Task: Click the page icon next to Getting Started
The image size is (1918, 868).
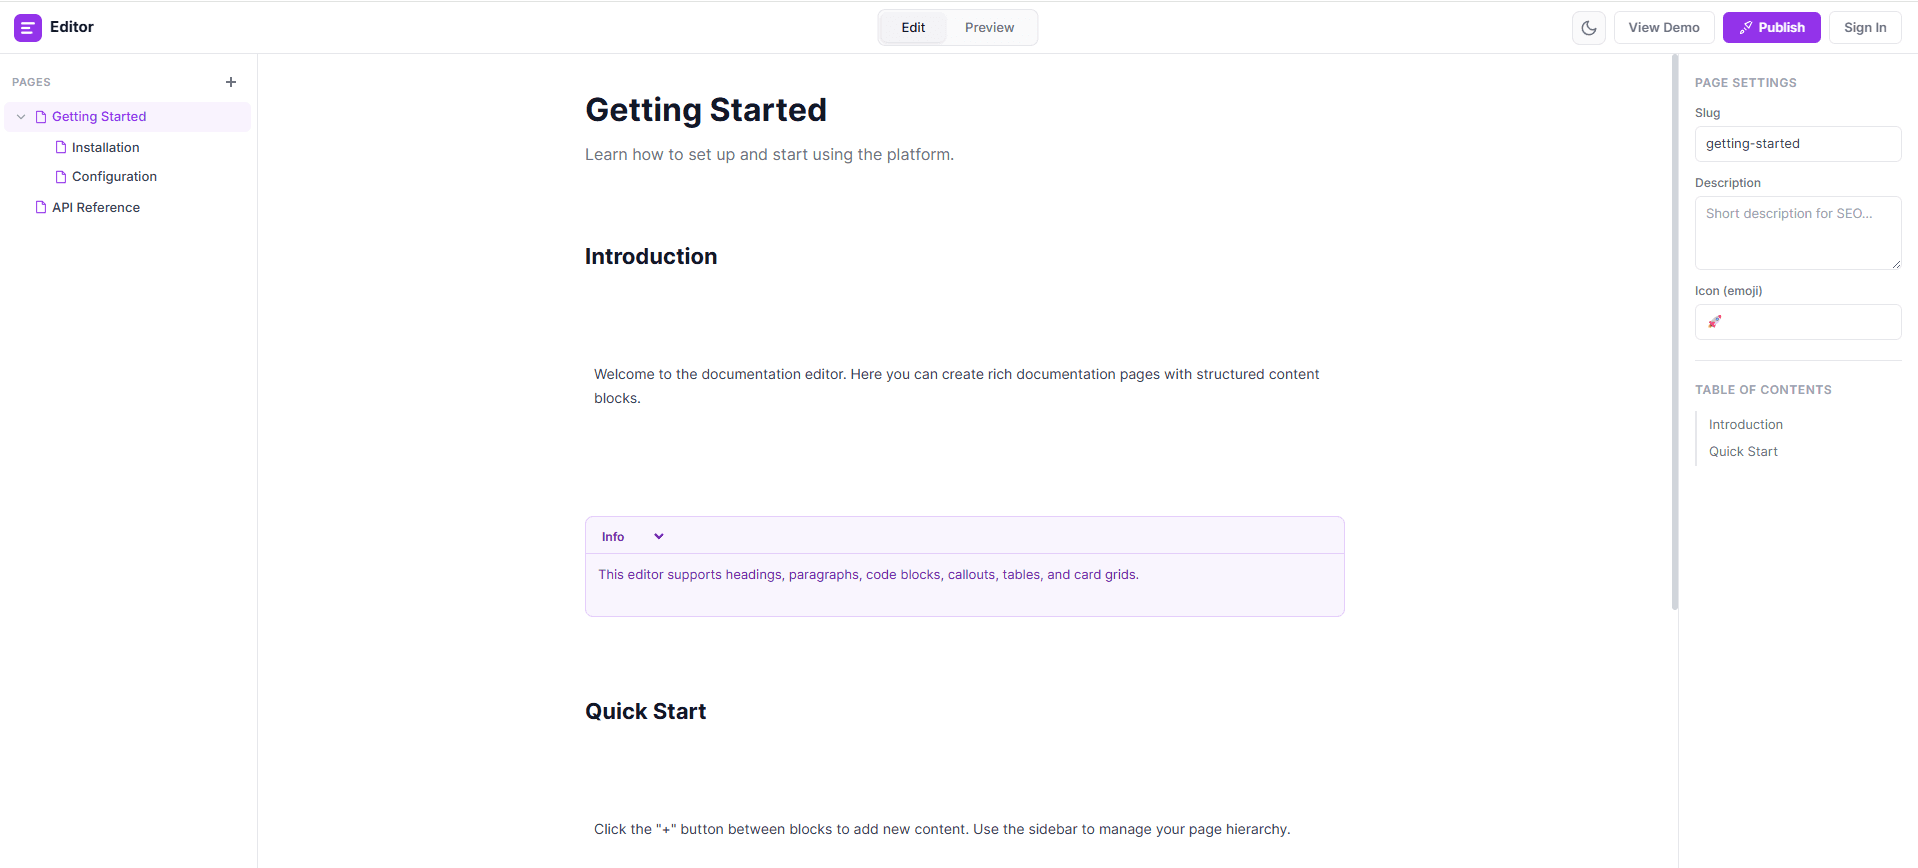Action: (40, 116)
